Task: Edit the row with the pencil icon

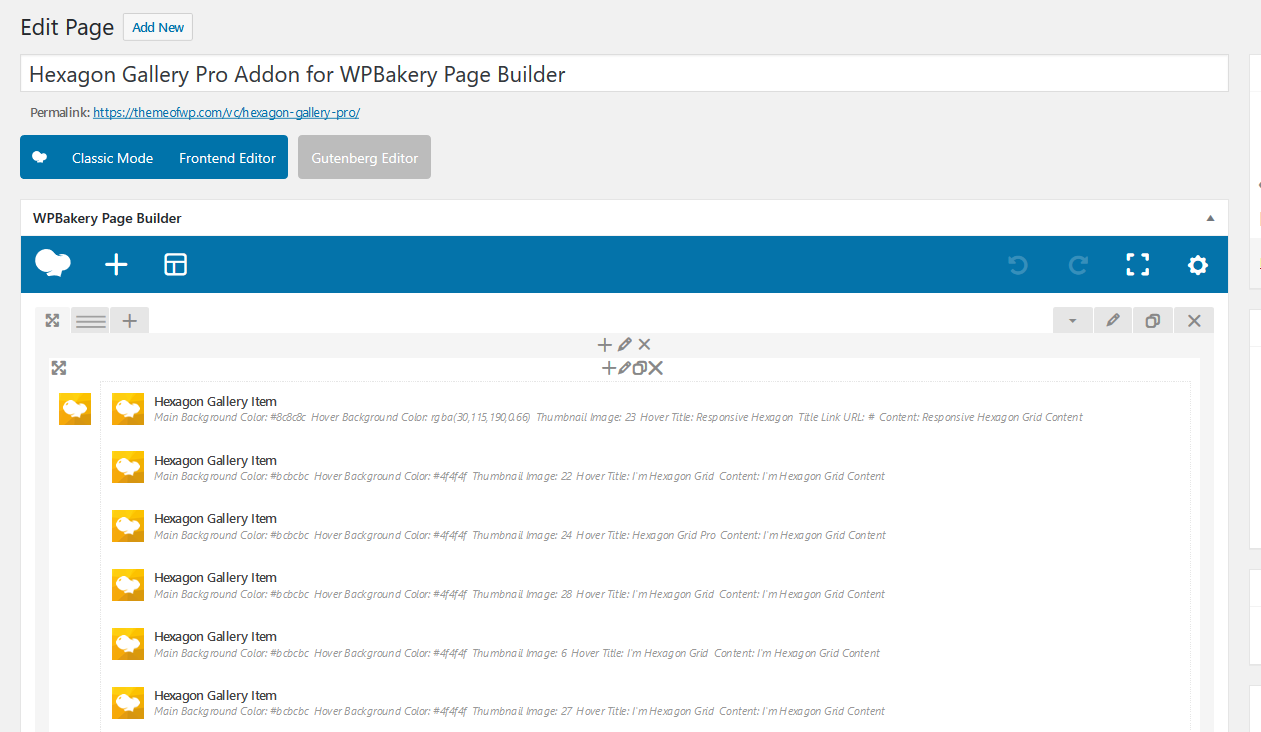Action: (1113, 321)
